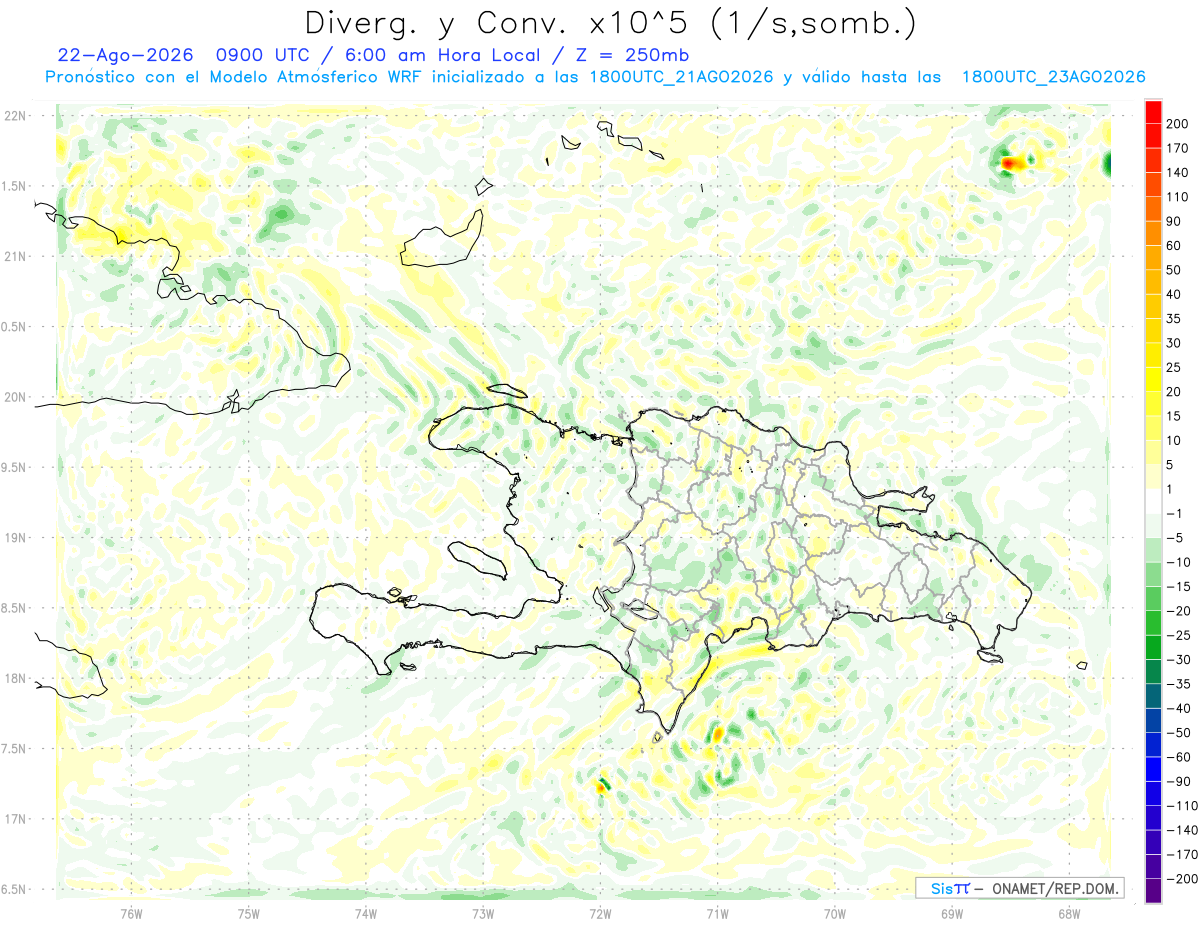Image resolution: width=1200 pixels, height=927 pixels.
Task: Click the '20N' latitude axis label
Action: tap(15, 397)
